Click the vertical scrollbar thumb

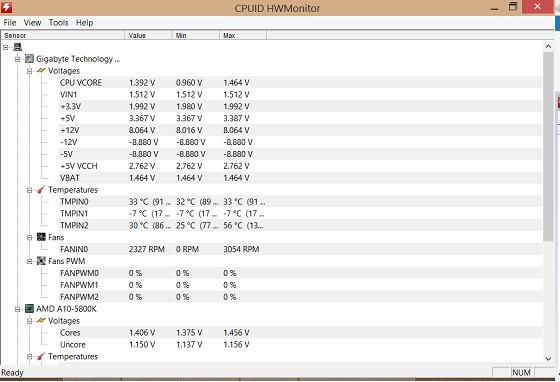click(x=548, y=146)
